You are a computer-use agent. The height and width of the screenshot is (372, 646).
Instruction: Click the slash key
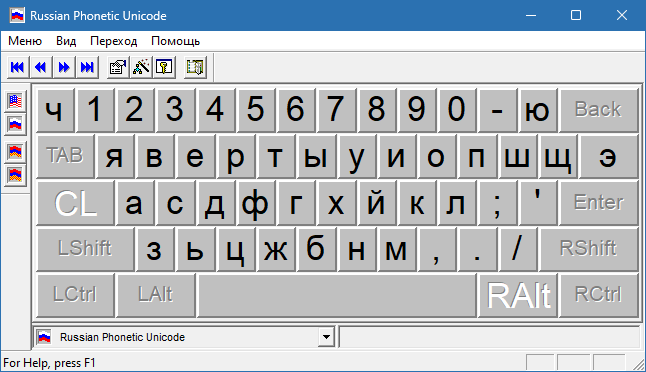tap(518, 249)
